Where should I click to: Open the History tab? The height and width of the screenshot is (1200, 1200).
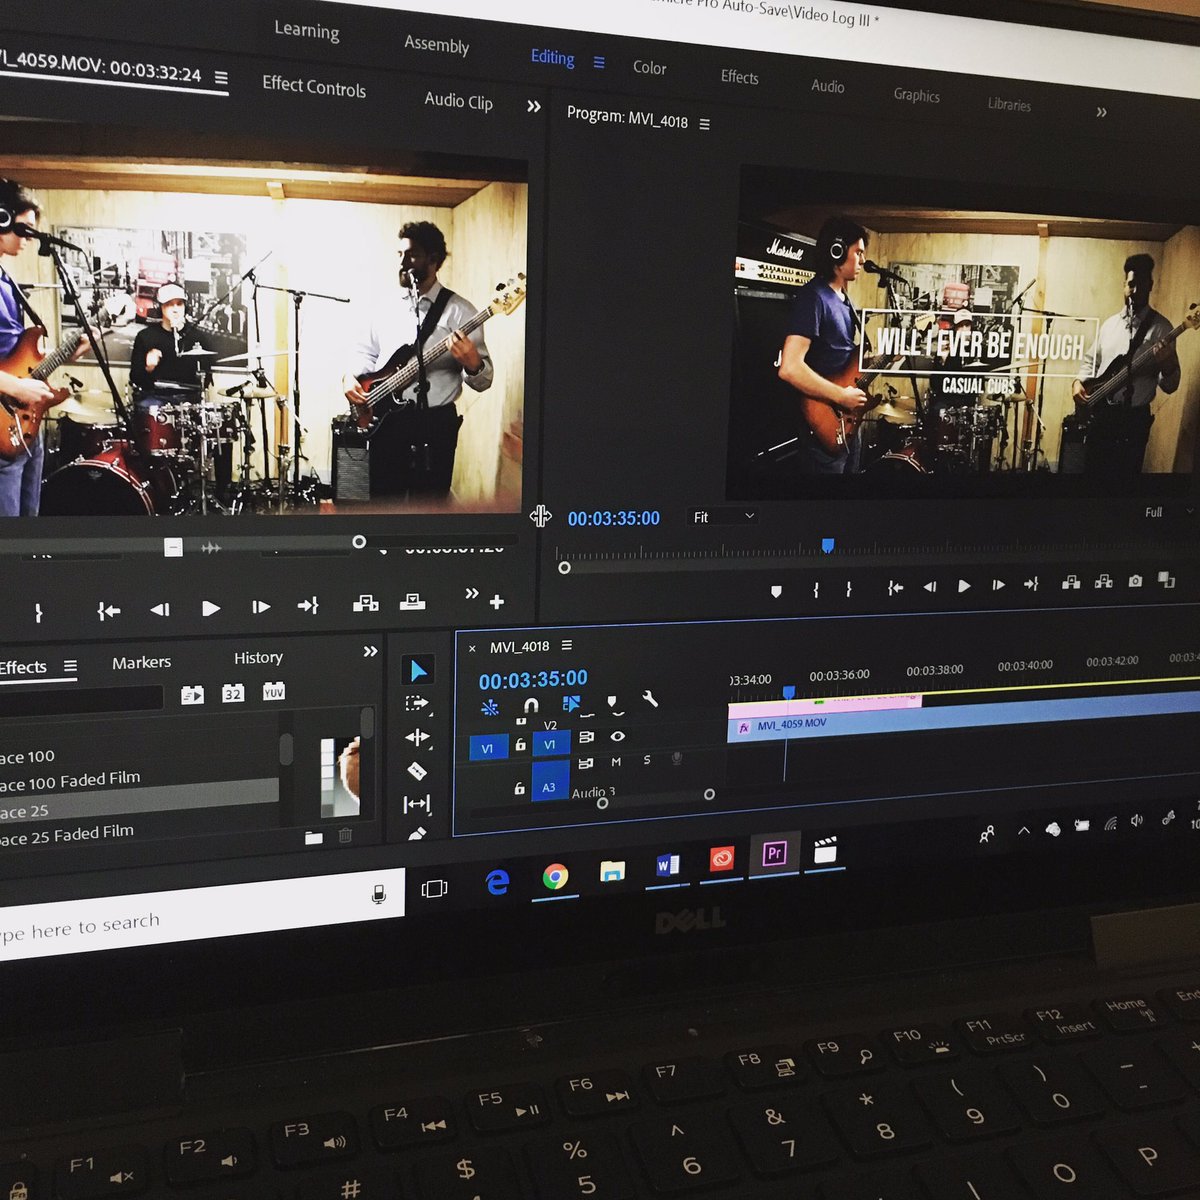tap(258, 657)
